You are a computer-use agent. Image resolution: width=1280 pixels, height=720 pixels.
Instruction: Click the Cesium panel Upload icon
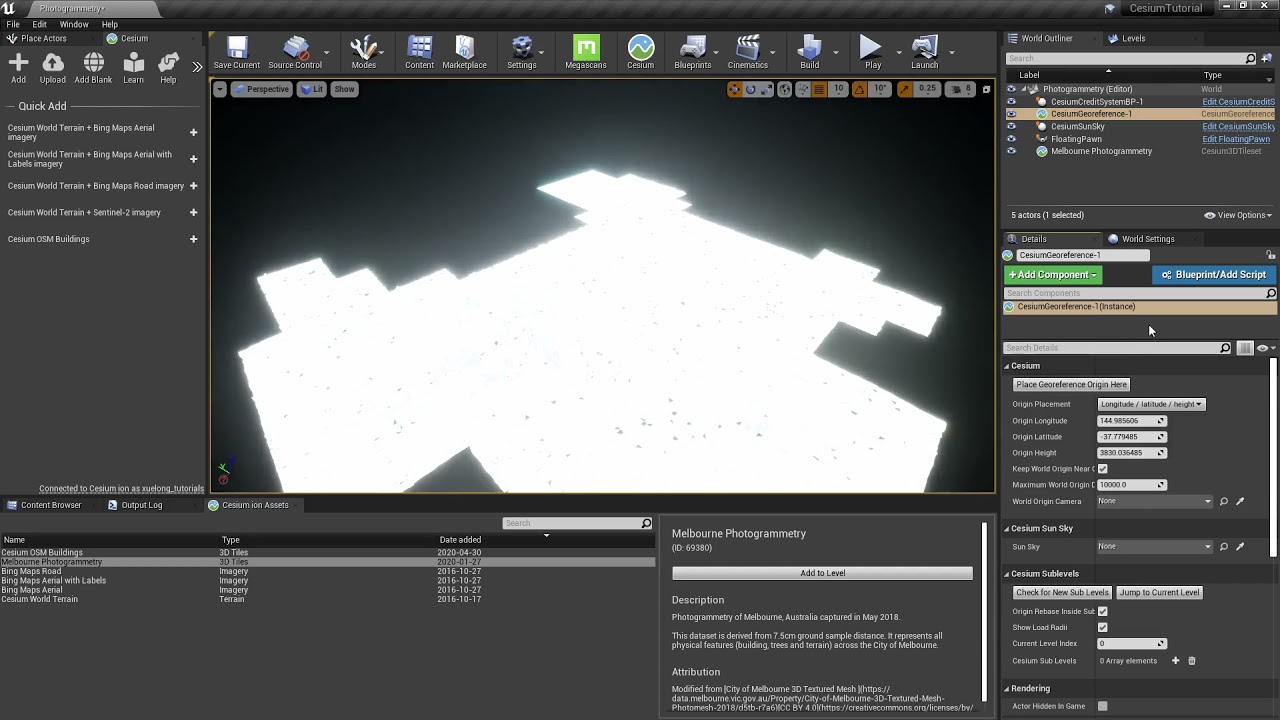[x=53, y=69]
